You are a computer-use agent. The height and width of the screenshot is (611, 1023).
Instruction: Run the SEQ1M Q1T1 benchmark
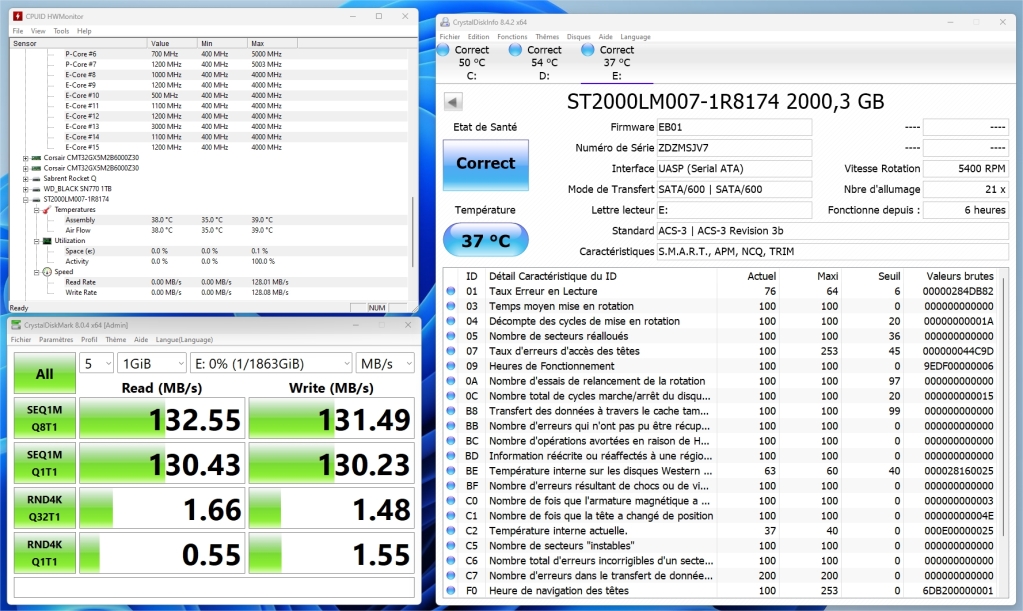44,463
